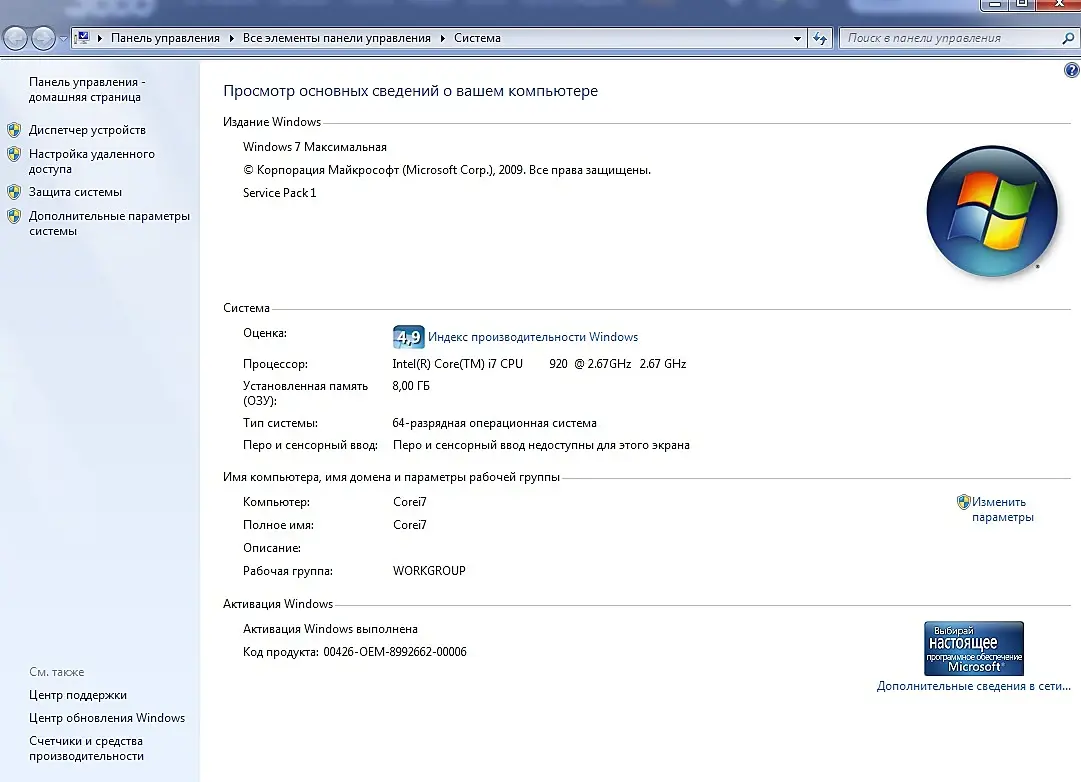Select Все элементы панели управления breadcrumb
1081x782 pixels.
click(x=336, y=38)
